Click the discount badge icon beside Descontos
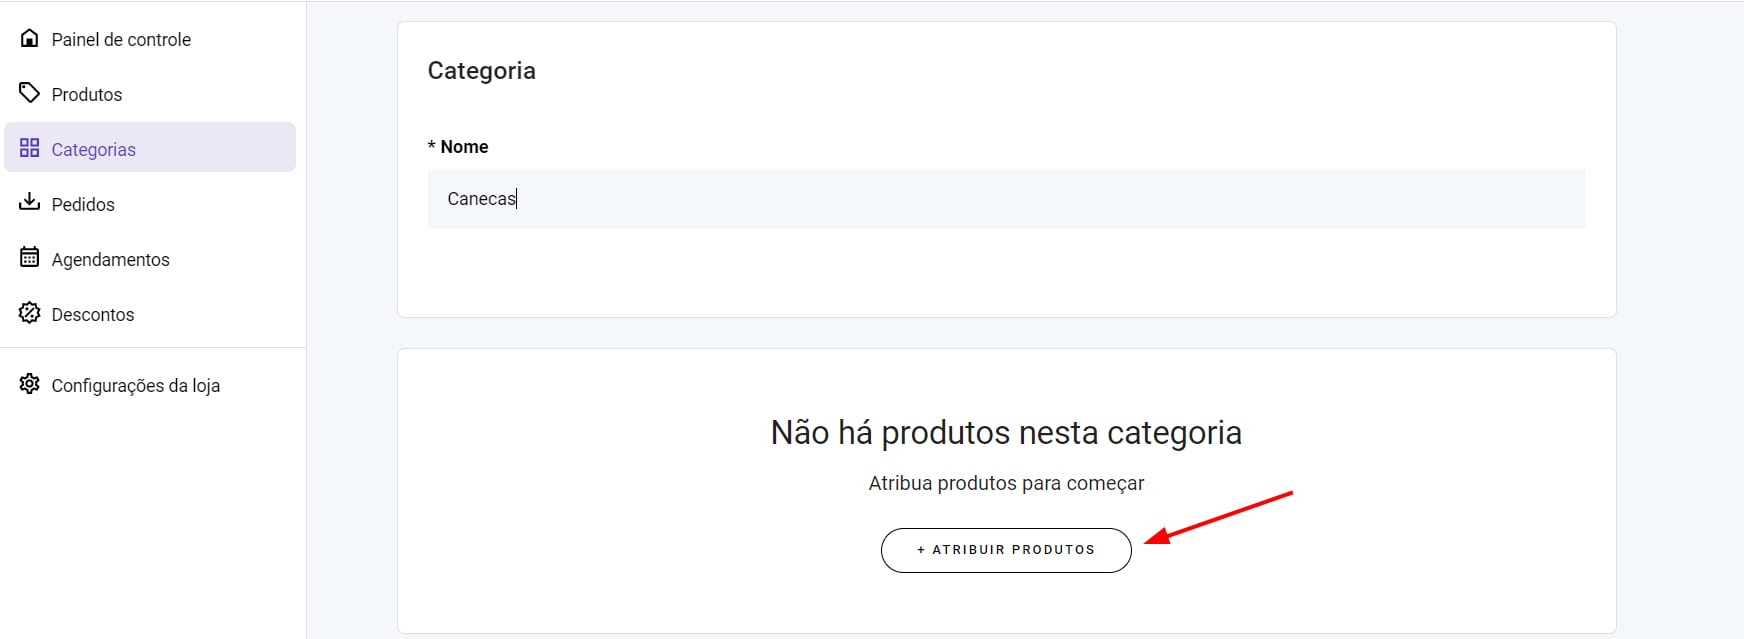Viewport: 1744px width, 639px height. [30, 313]
